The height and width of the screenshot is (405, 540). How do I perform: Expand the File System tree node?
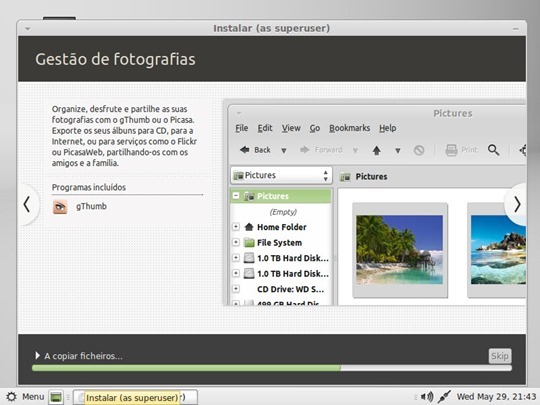(236, 242)
